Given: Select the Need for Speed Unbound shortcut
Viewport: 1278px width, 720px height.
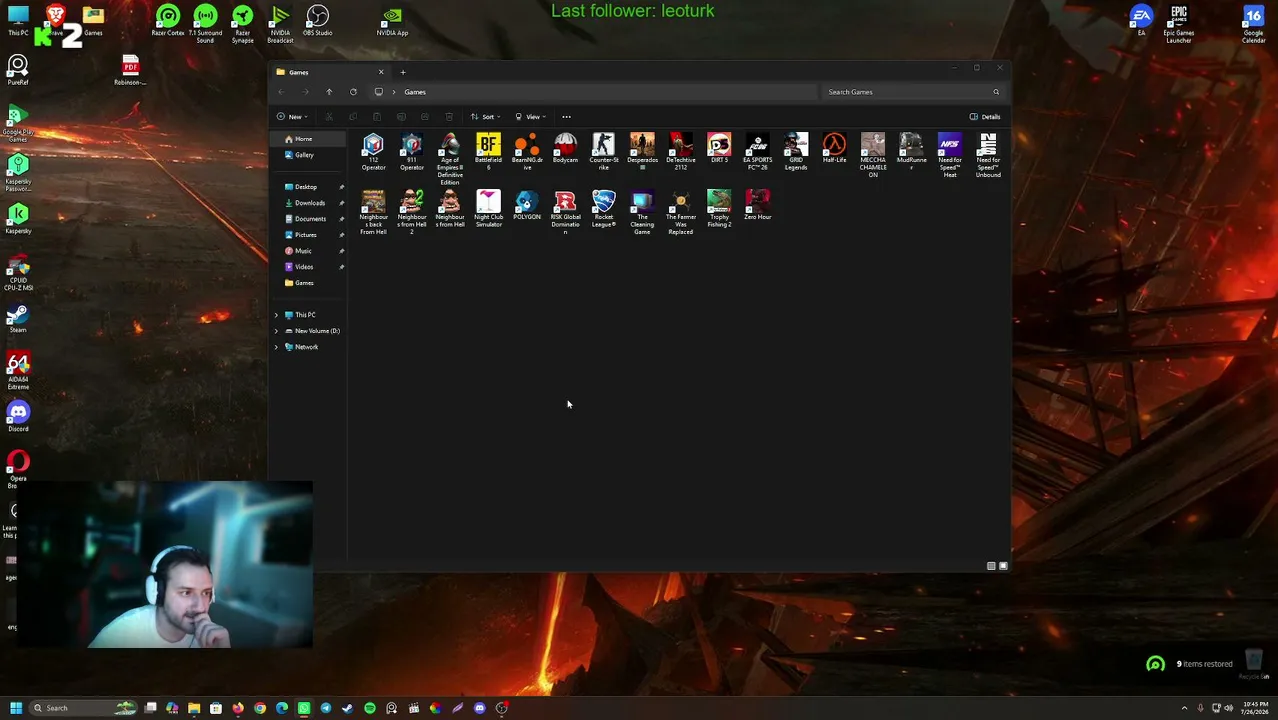Looking at the screenshot, I should [988, 156].
